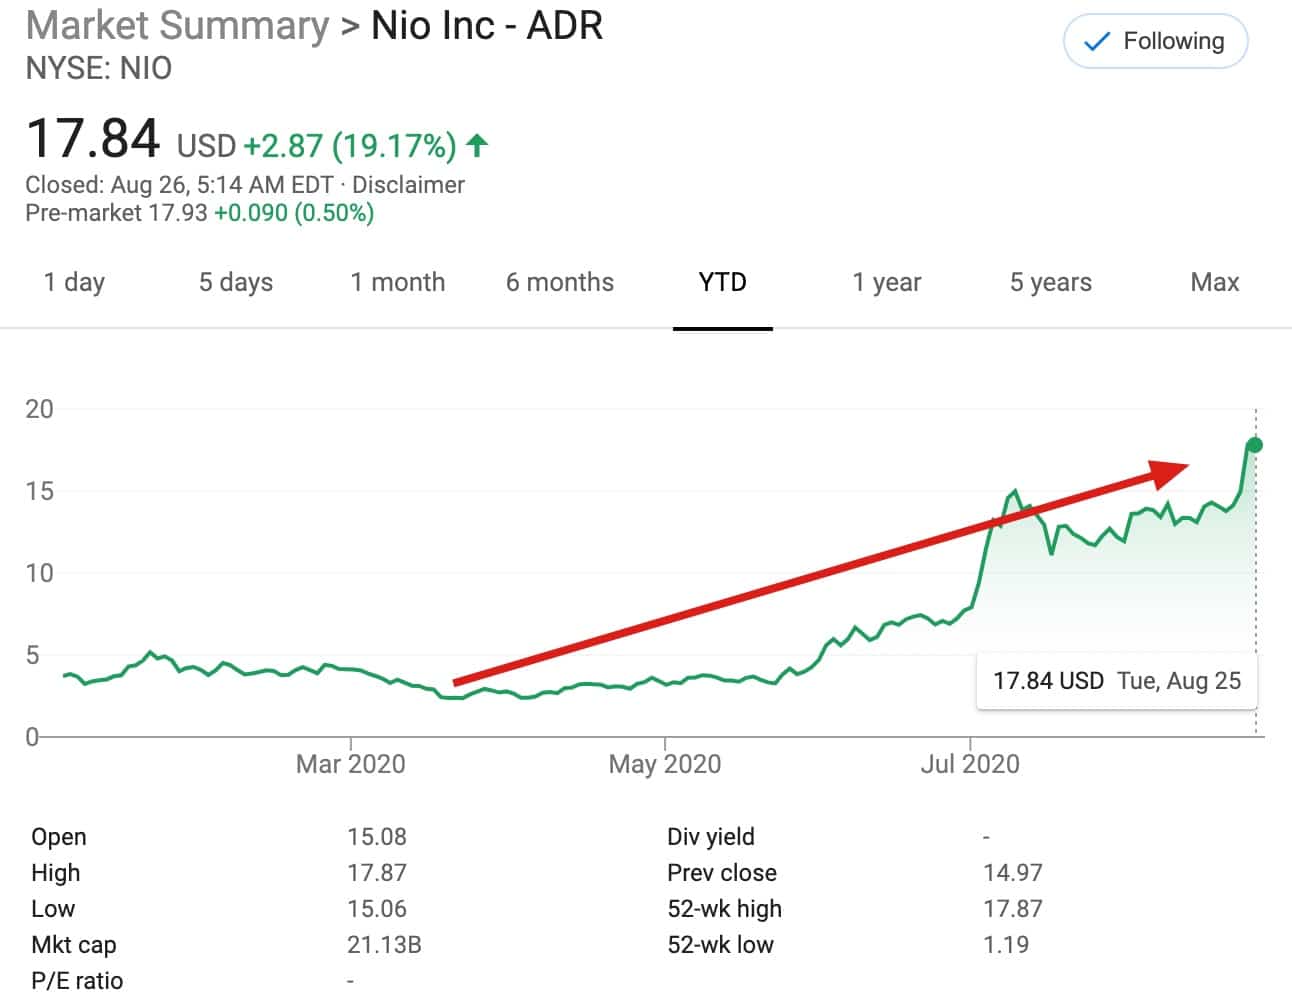Select the YTD tab
This screenshot has height=1004, width=1292.
(x=722, y=283)
